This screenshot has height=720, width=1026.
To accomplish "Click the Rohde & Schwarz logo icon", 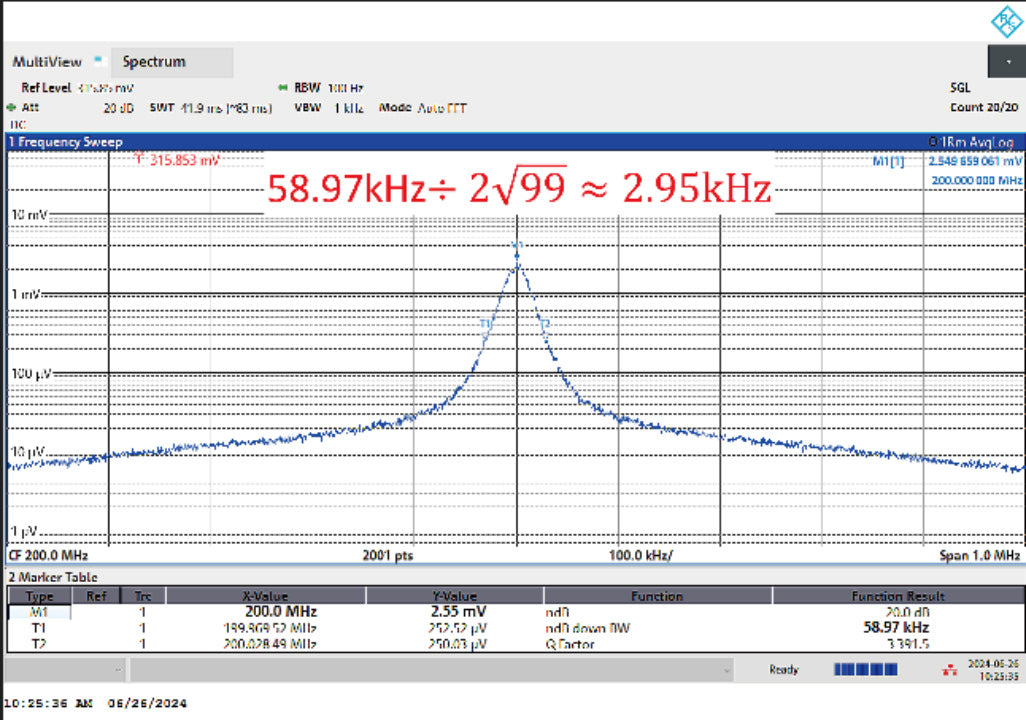I will point(1006,20).
